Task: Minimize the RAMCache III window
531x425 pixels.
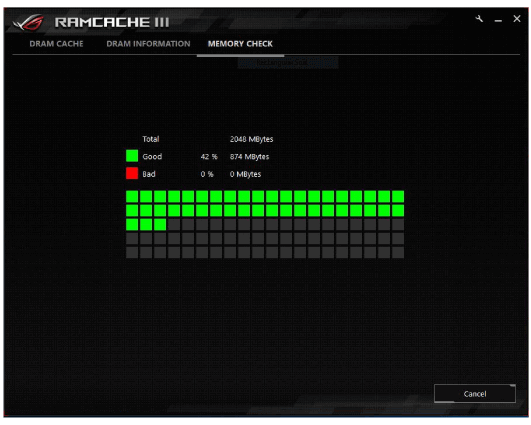Action: click(x=498, y=21)
